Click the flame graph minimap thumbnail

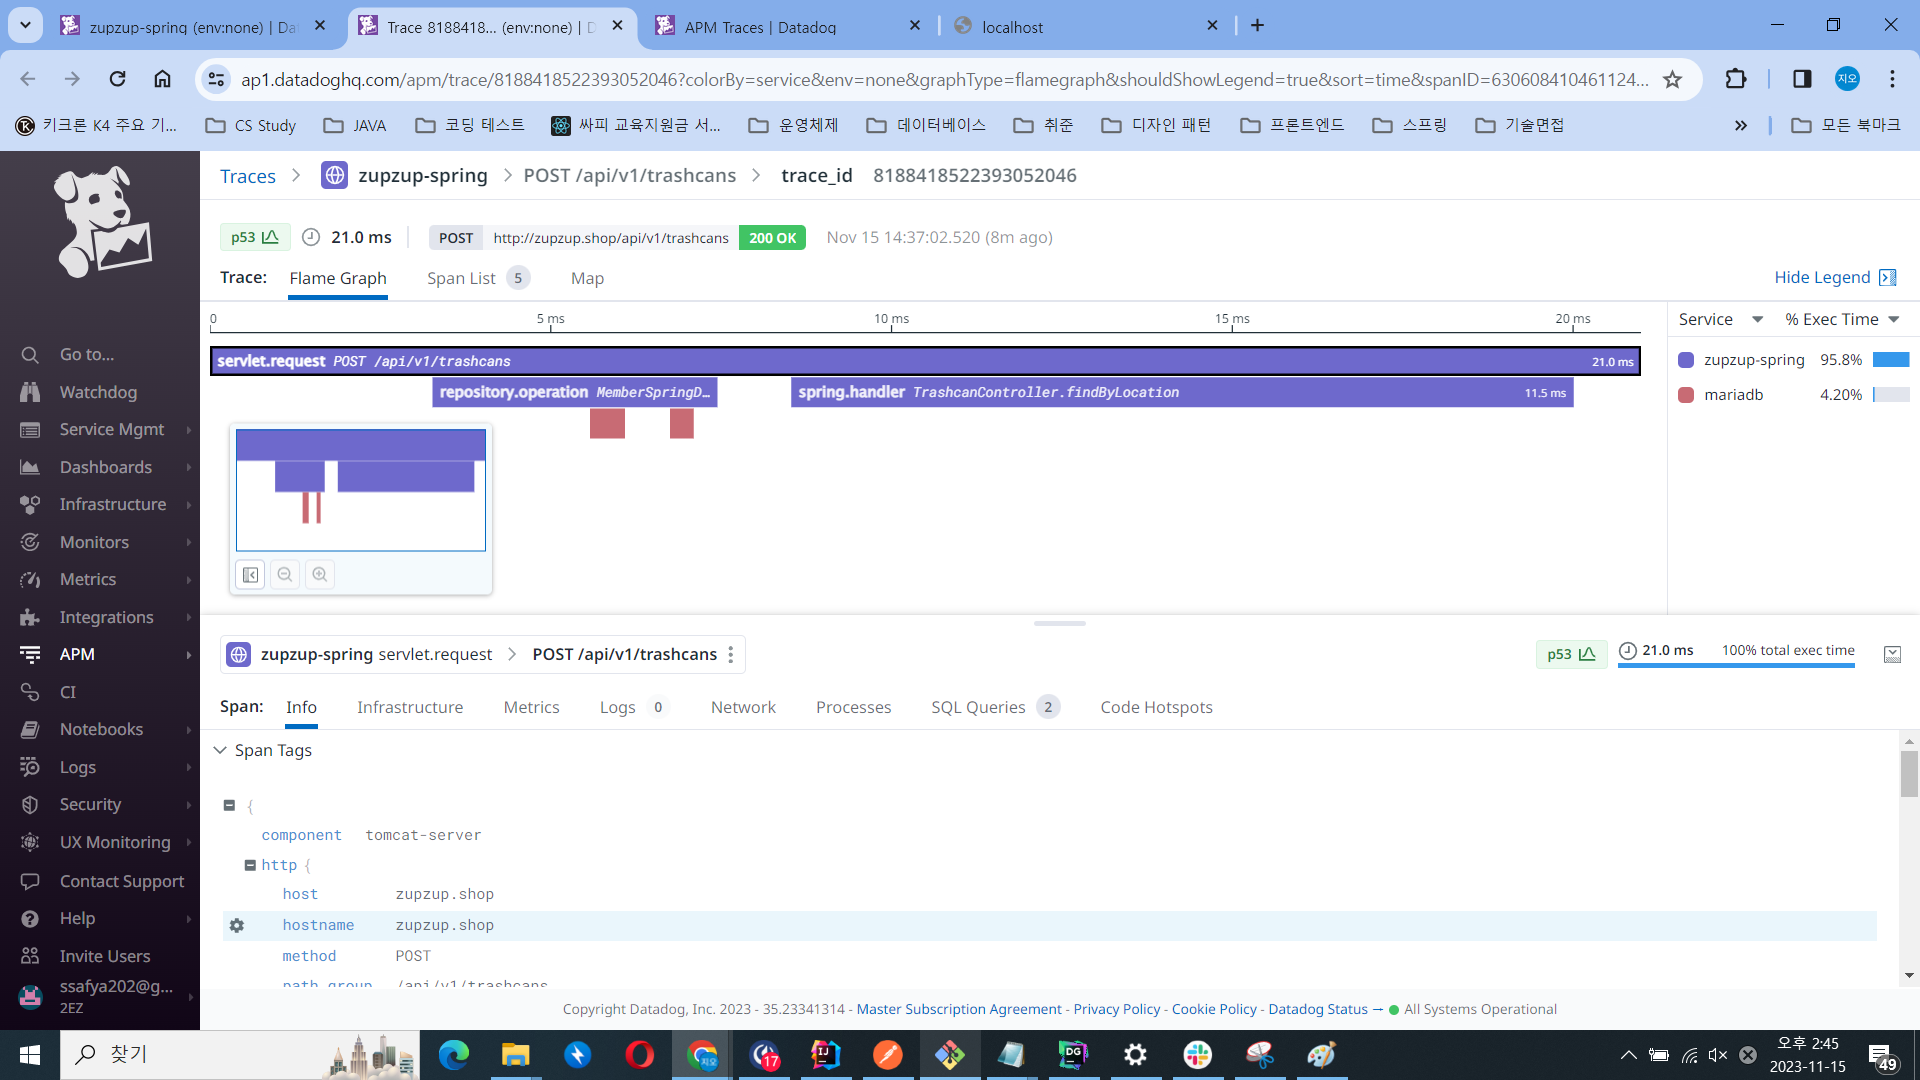[x=361, y=490]
